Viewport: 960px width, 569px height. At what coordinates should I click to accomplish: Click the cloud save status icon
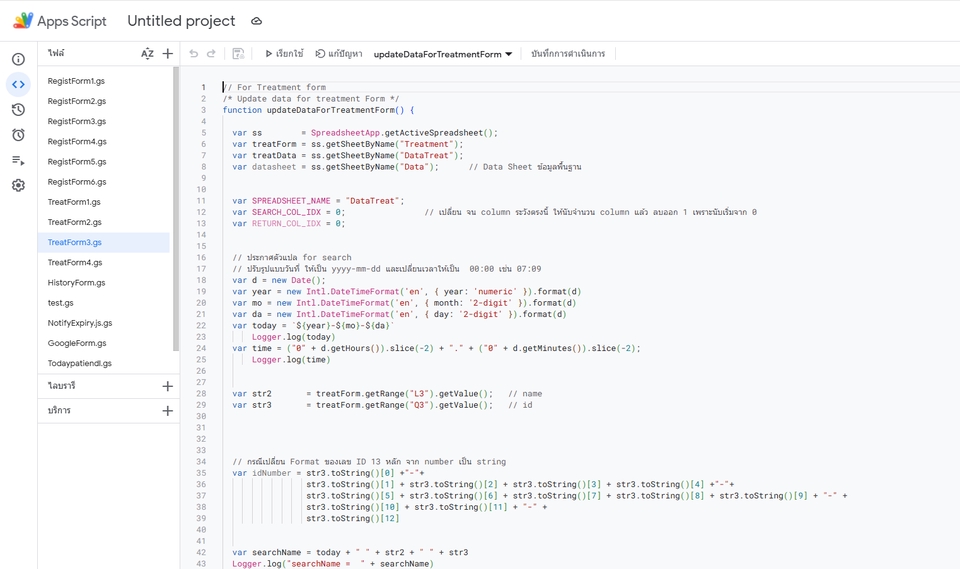point(257,21)
